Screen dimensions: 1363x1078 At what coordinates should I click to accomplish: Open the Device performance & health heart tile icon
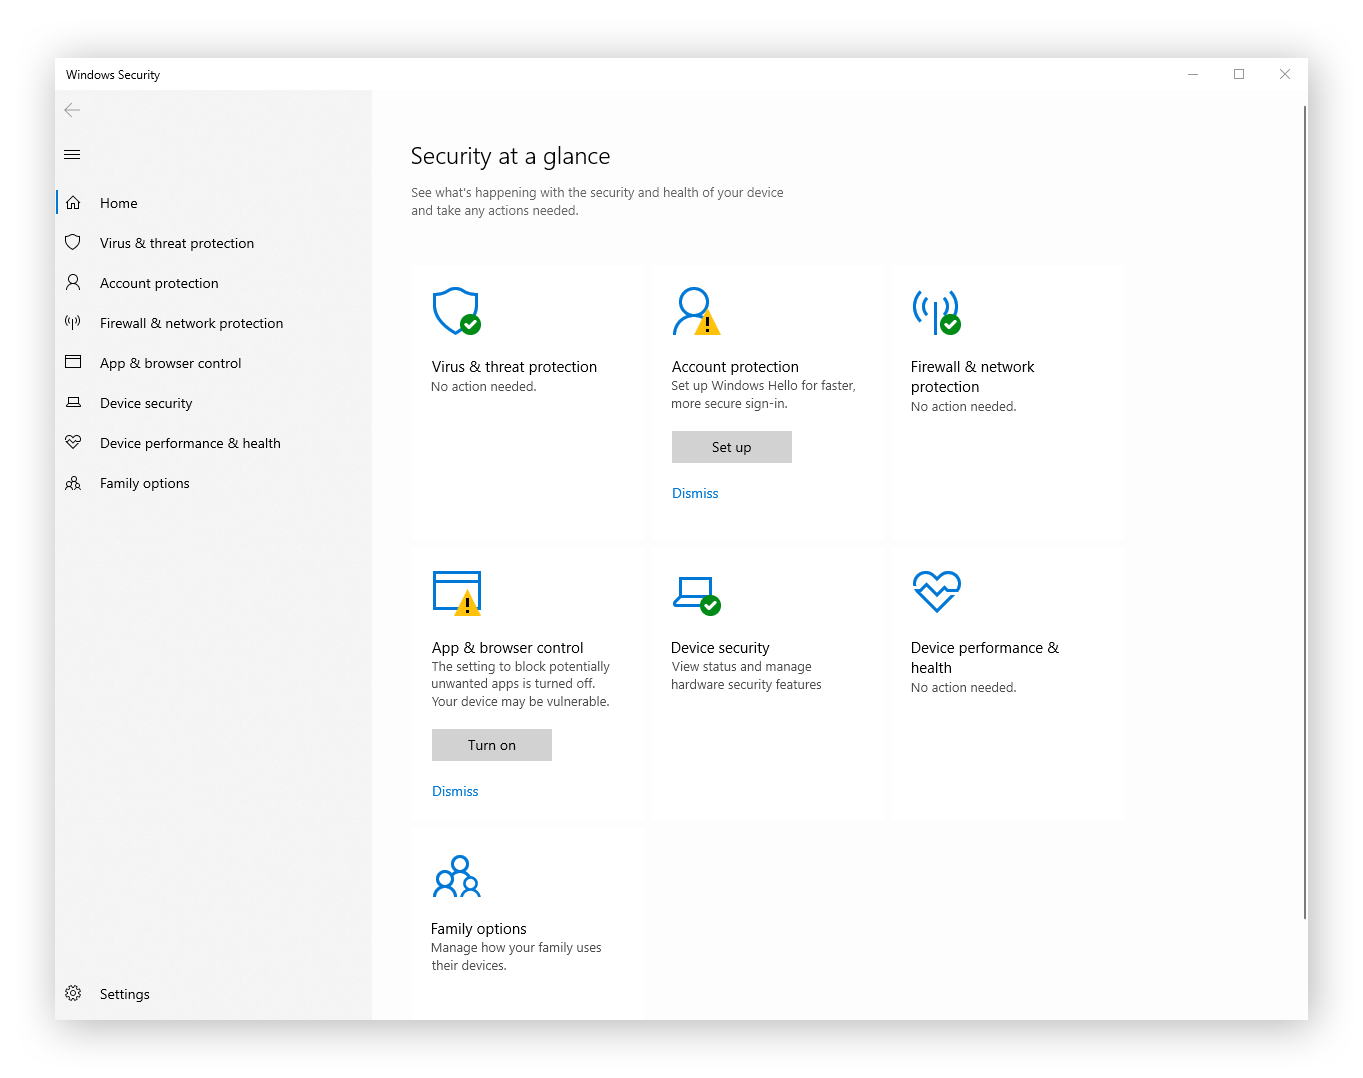937,591
